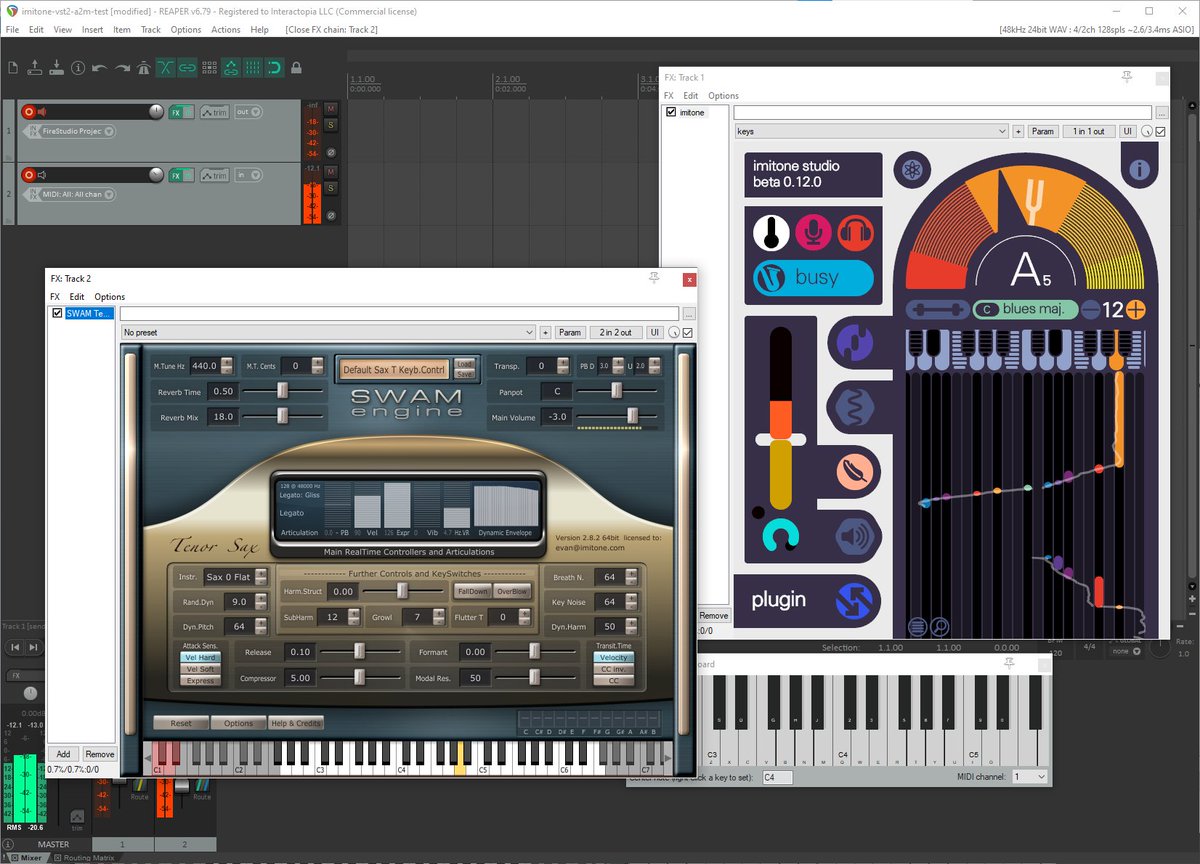Click the dumbbell range icon in imitone
Image resolution: width=1200 pixels, height=864 pixels.
click(x=937, y=310)
